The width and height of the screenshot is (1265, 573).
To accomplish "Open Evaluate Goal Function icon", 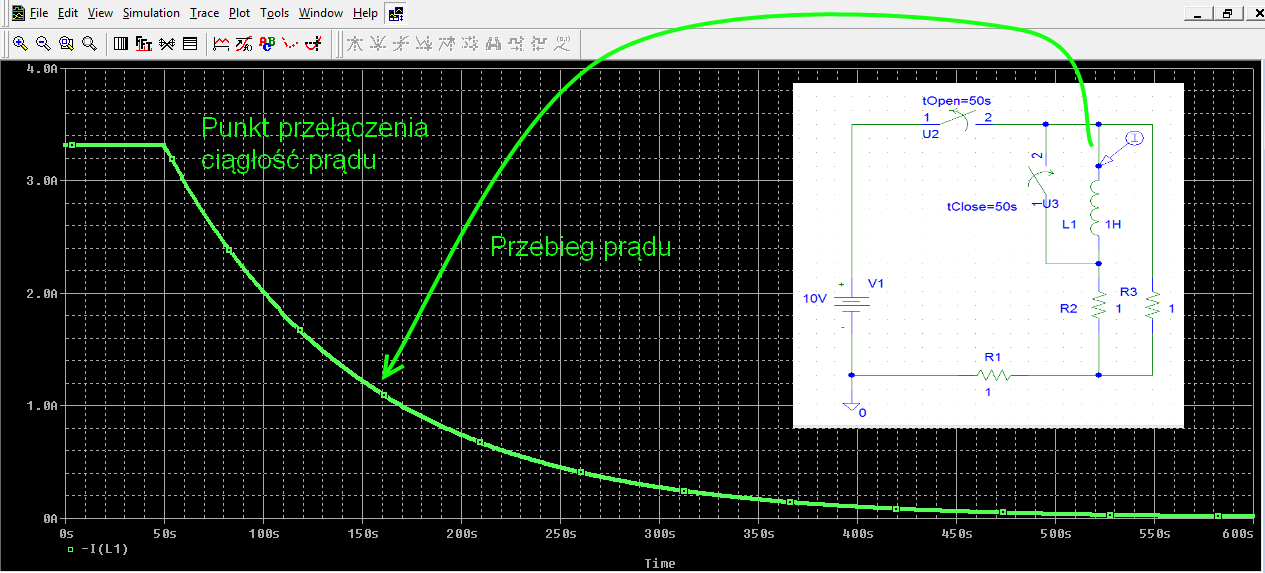I will 244,43.
